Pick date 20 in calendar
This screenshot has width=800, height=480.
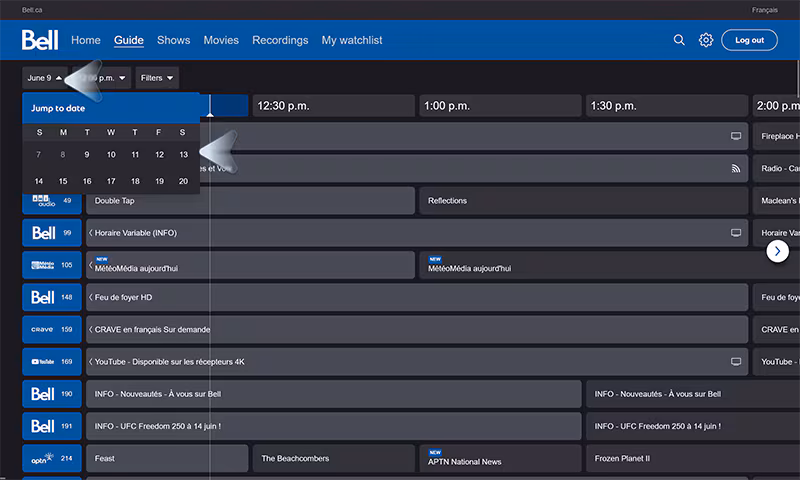(183, 181)
